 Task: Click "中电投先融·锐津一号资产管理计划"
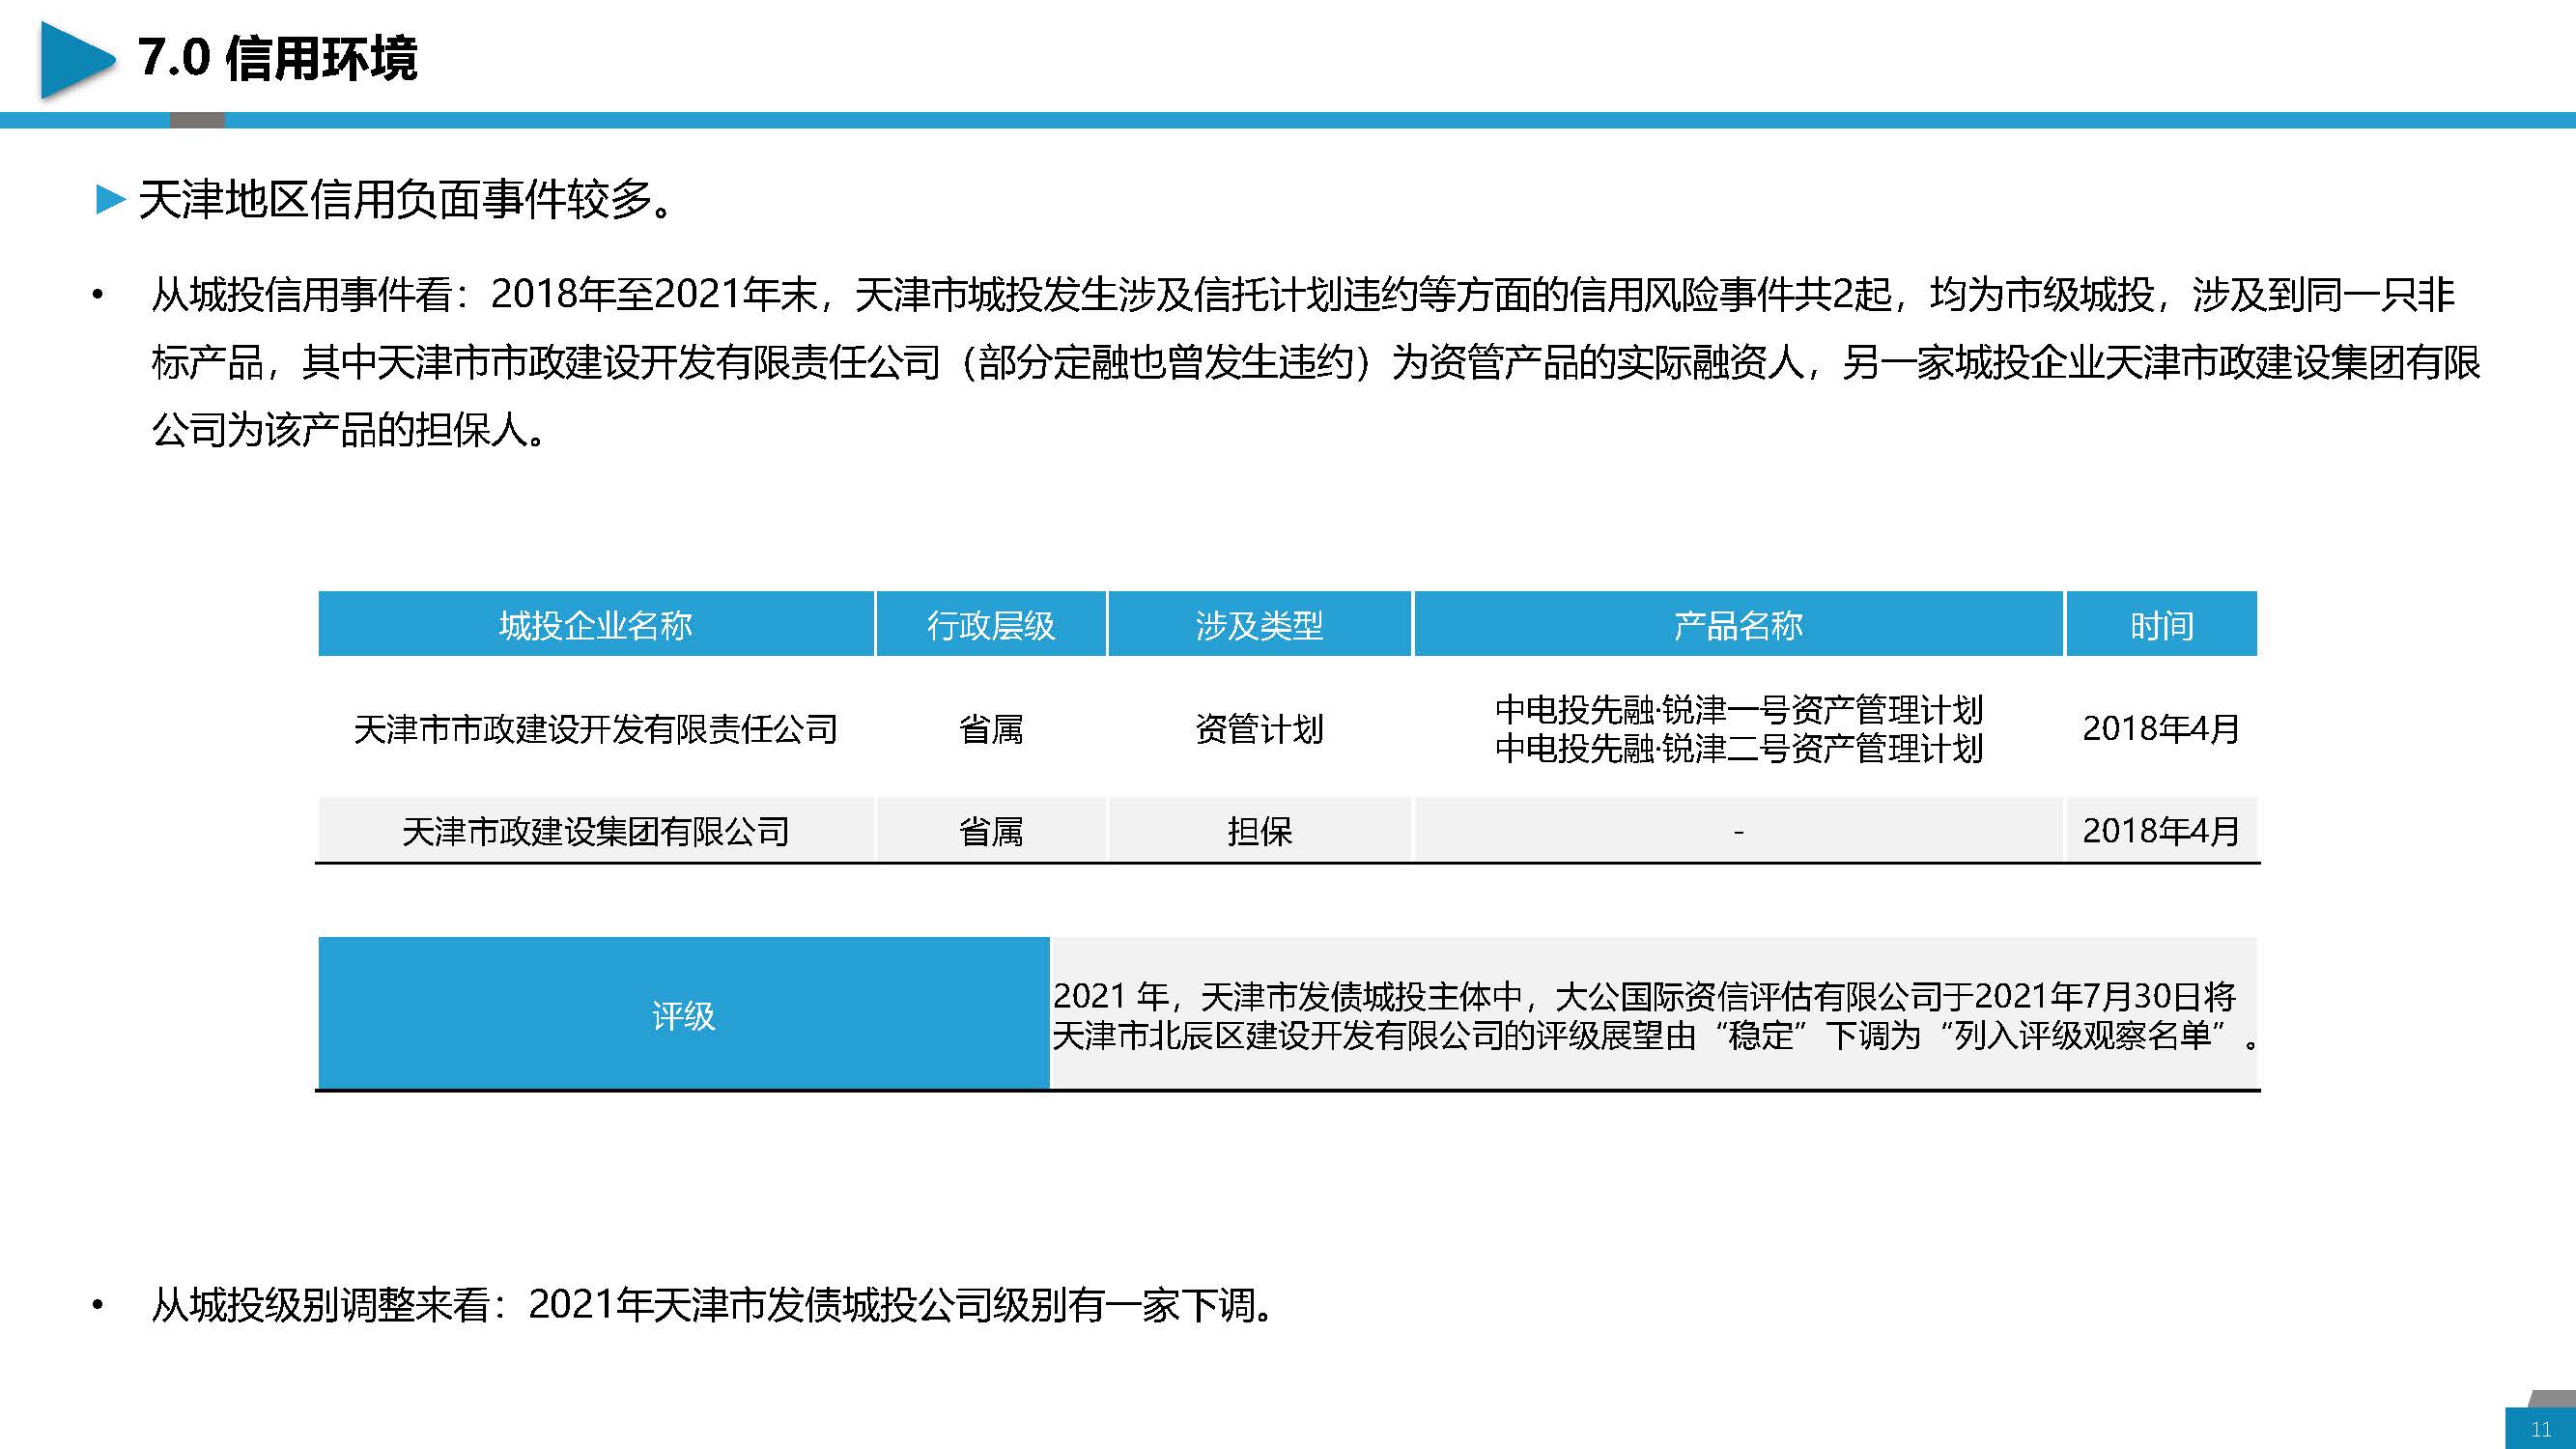[1739, 710]
